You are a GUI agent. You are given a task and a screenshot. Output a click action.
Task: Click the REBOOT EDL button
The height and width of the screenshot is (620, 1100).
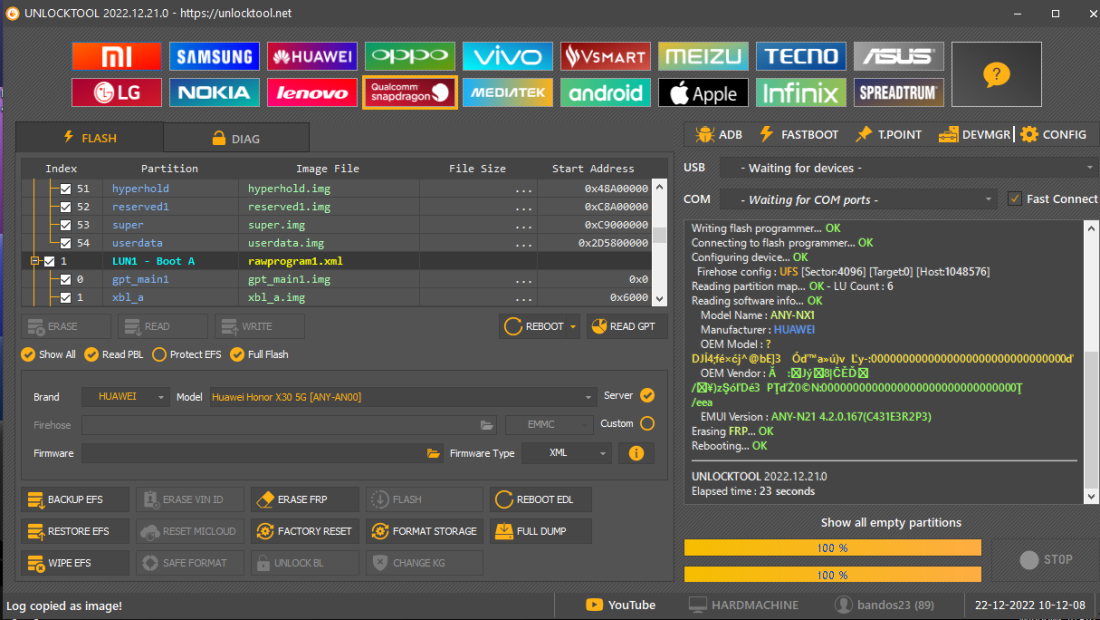[541, 499]
